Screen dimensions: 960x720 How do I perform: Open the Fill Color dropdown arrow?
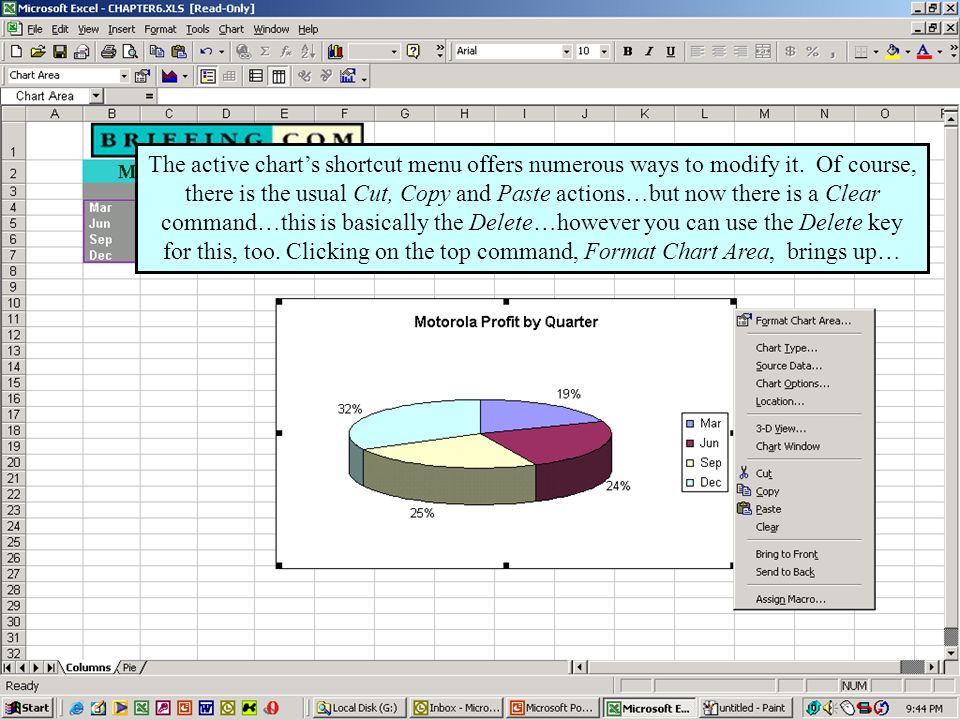(907, 51)
